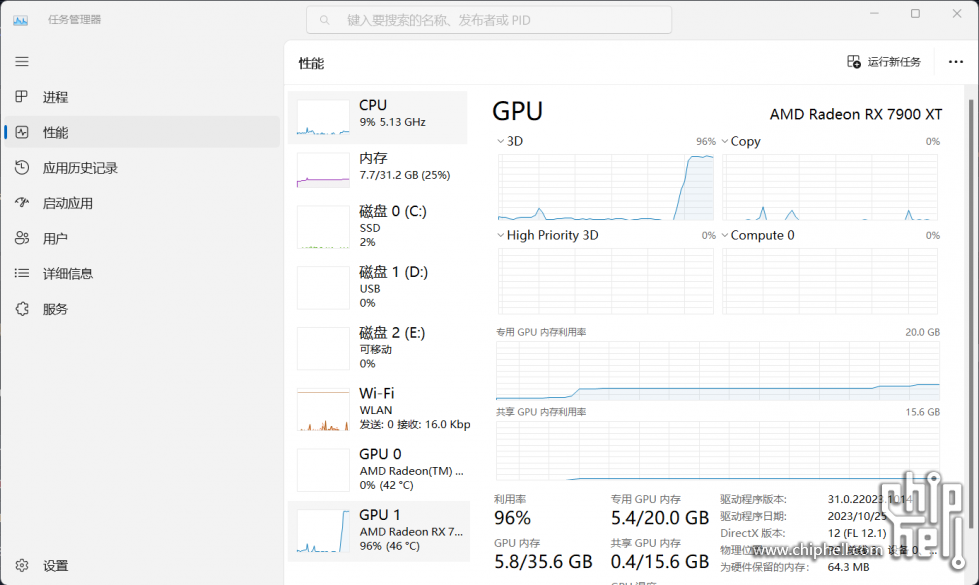Select GPU 1 AMD Radeon RX 7900 entry
Viewport: 979px width, 585px height.
(379, 531)
